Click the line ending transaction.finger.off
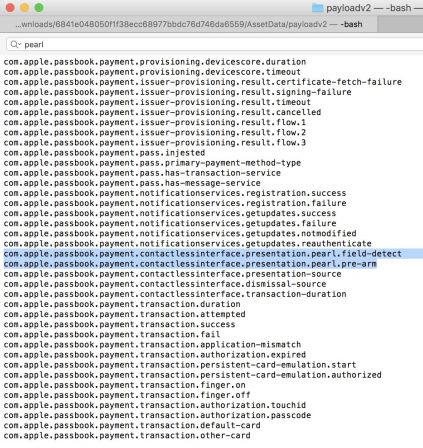Viewport: 423px width, 448px height. (127, 395)
